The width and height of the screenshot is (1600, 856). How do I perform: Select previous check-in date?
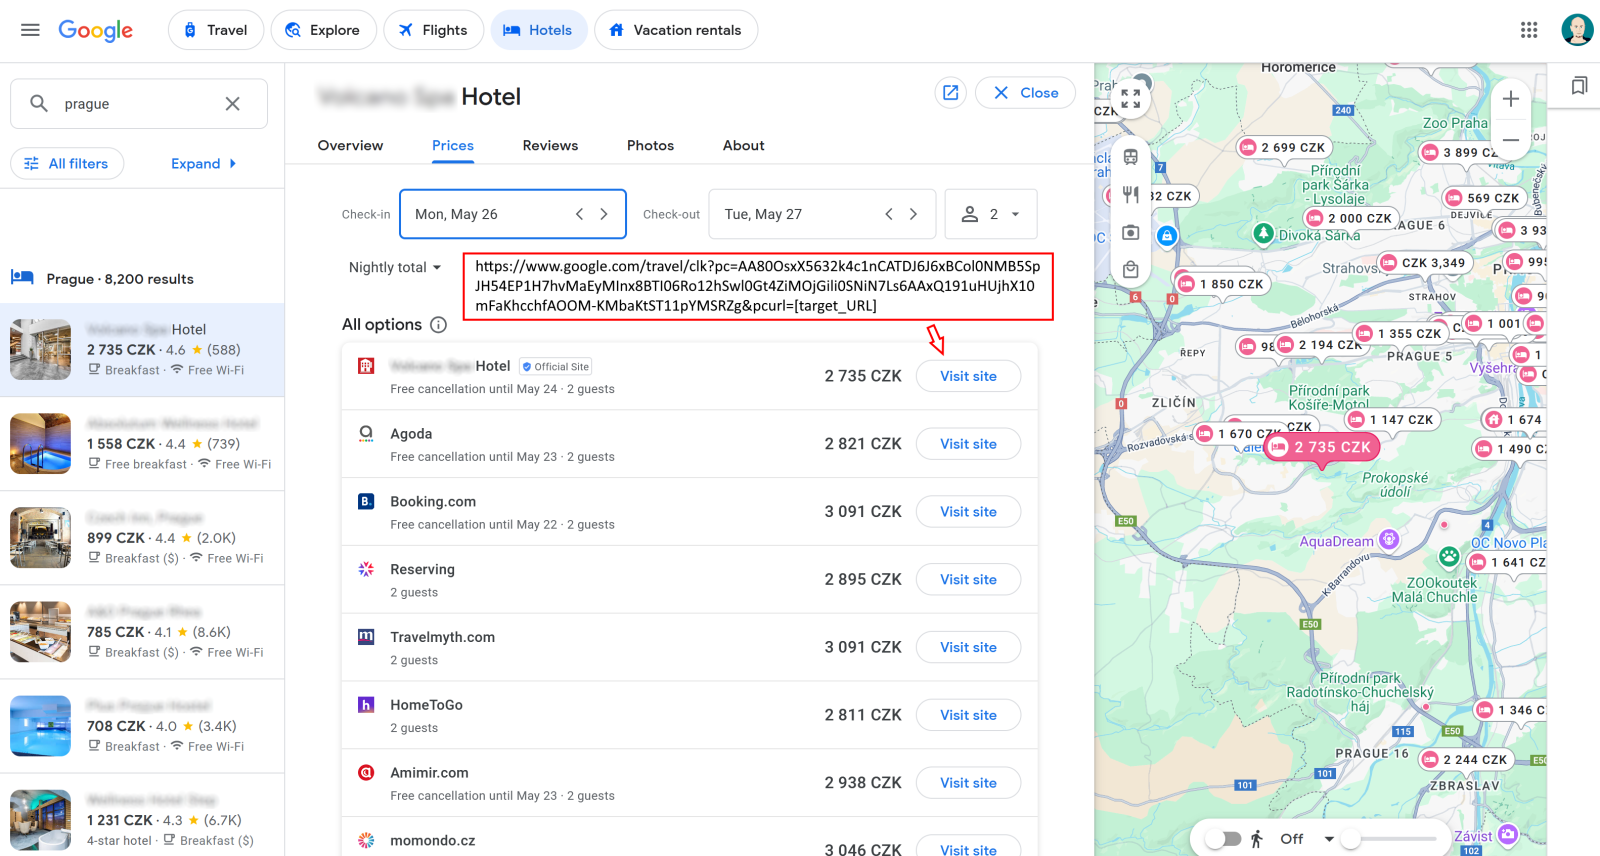coord(579,214)
